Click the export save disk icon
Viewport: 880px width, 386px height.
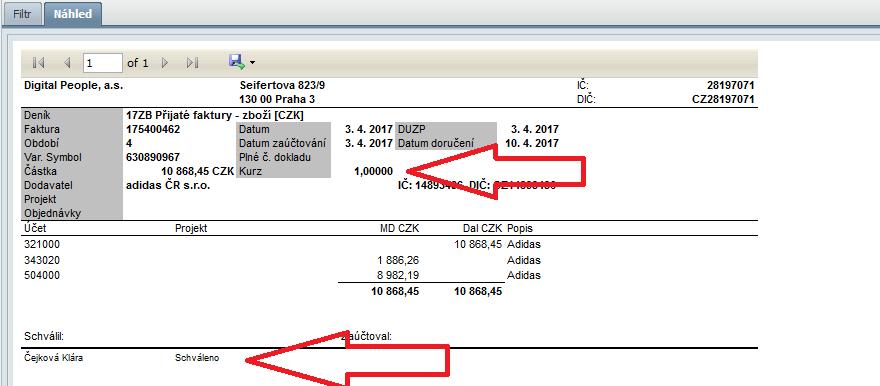click(236, 62)
